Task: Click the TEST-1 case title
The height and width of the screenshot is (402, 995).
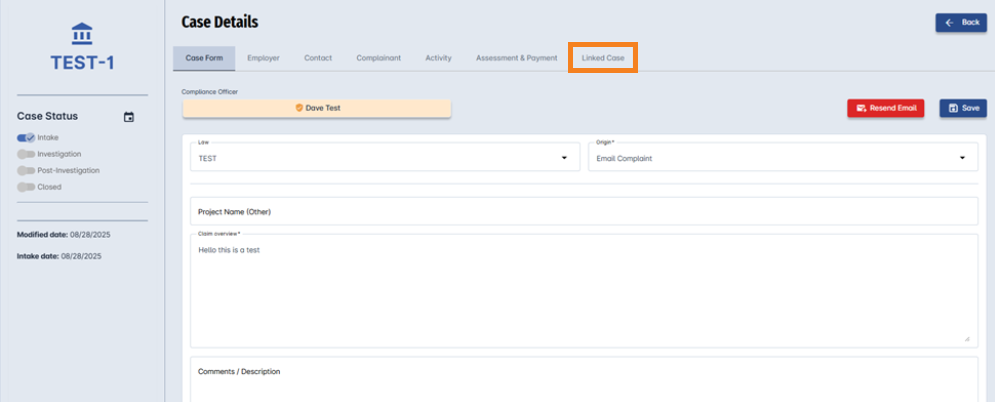Action: pyautogui.click(x=82, y=62)
